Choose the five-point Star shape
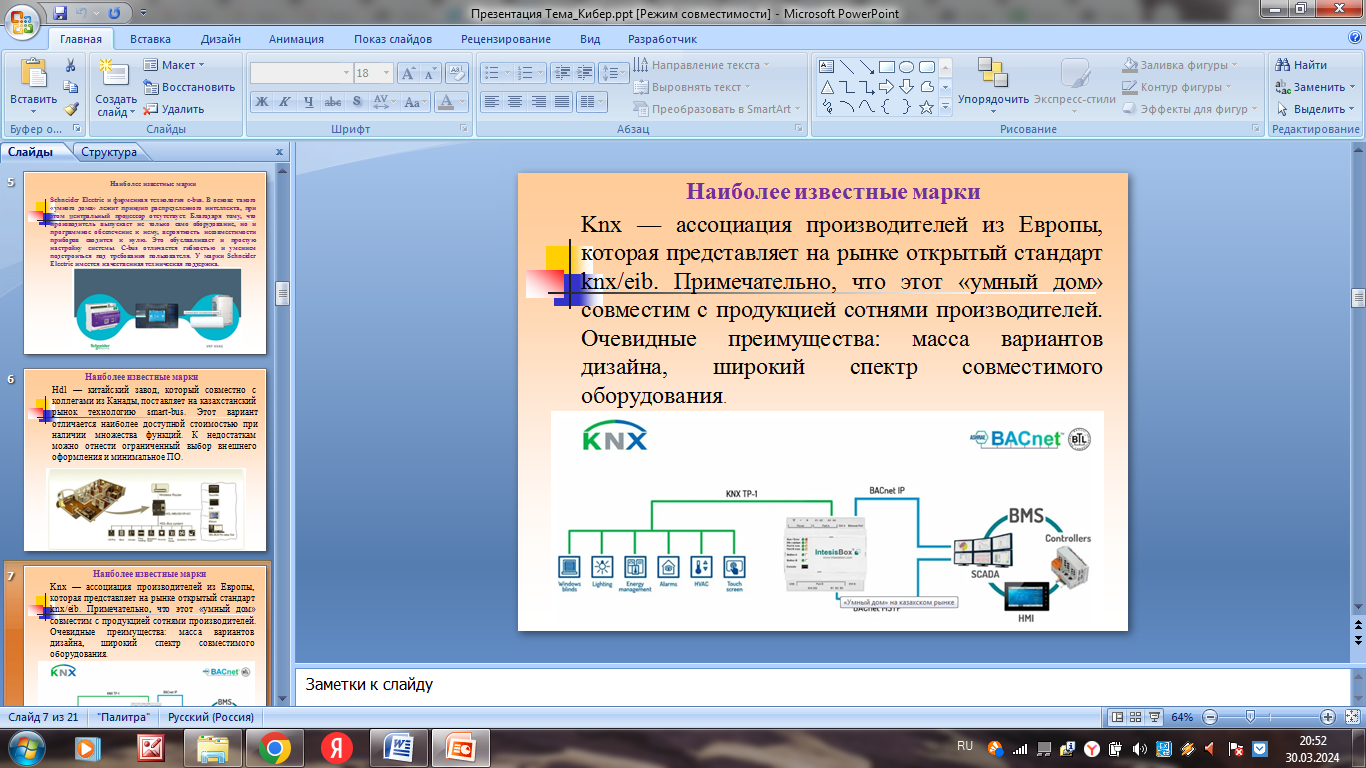 tap(926, 107)
